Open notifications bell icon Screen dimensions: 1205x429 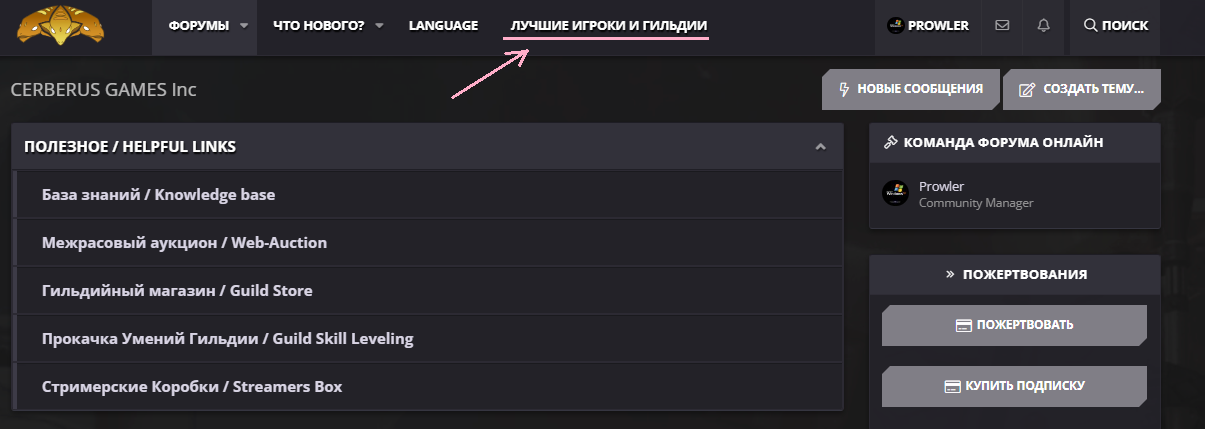[1044, 26]
